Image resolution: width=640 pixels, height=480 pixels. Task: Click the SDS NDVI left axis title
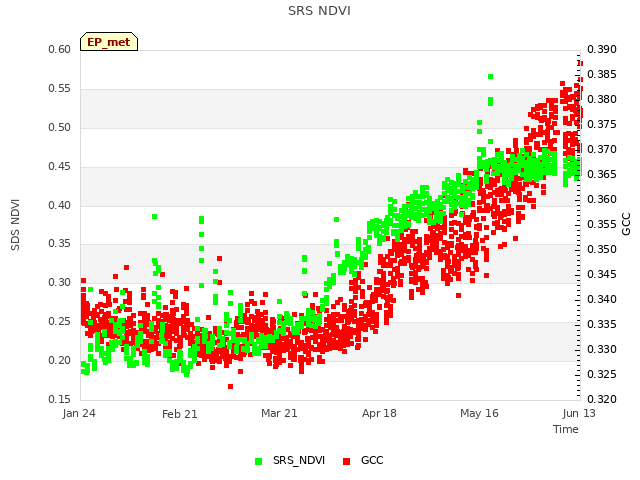coord(15,225)
